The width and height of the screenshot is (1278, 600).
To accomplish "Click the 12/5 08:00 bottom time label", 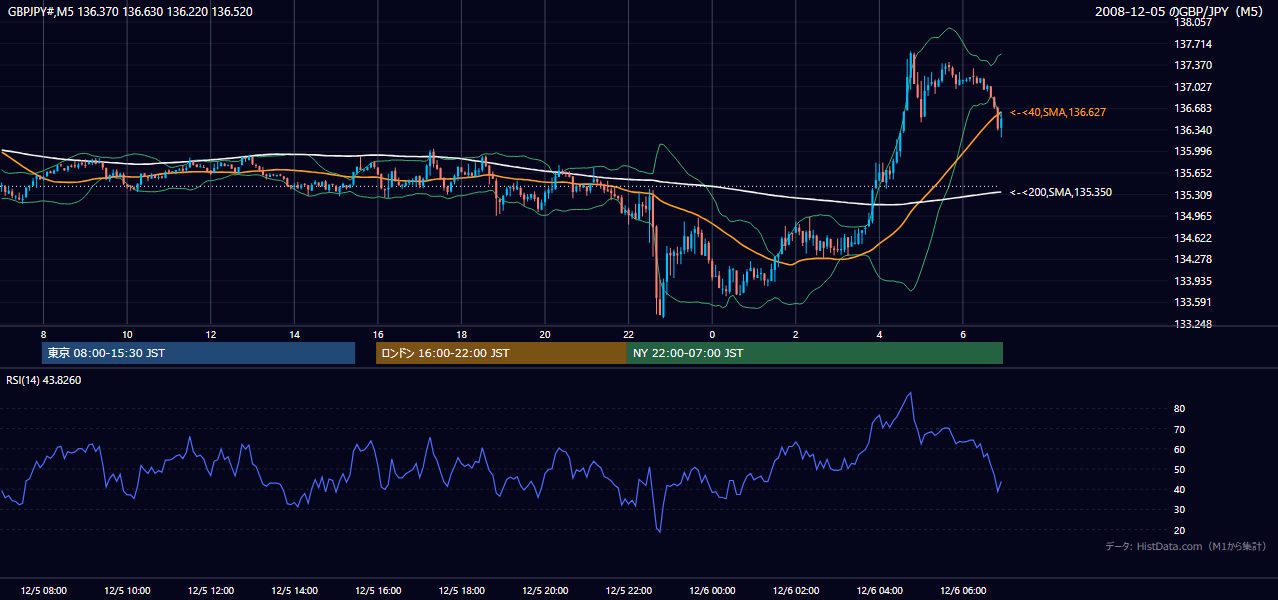I will point(43,591).
